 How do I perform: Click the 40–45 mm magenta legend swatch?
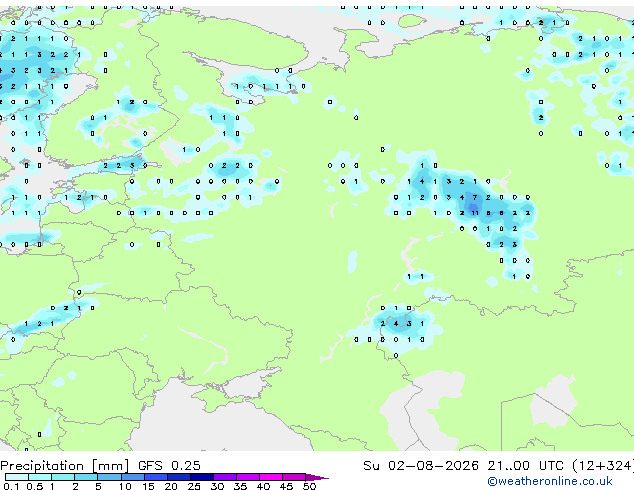[271, 477]
